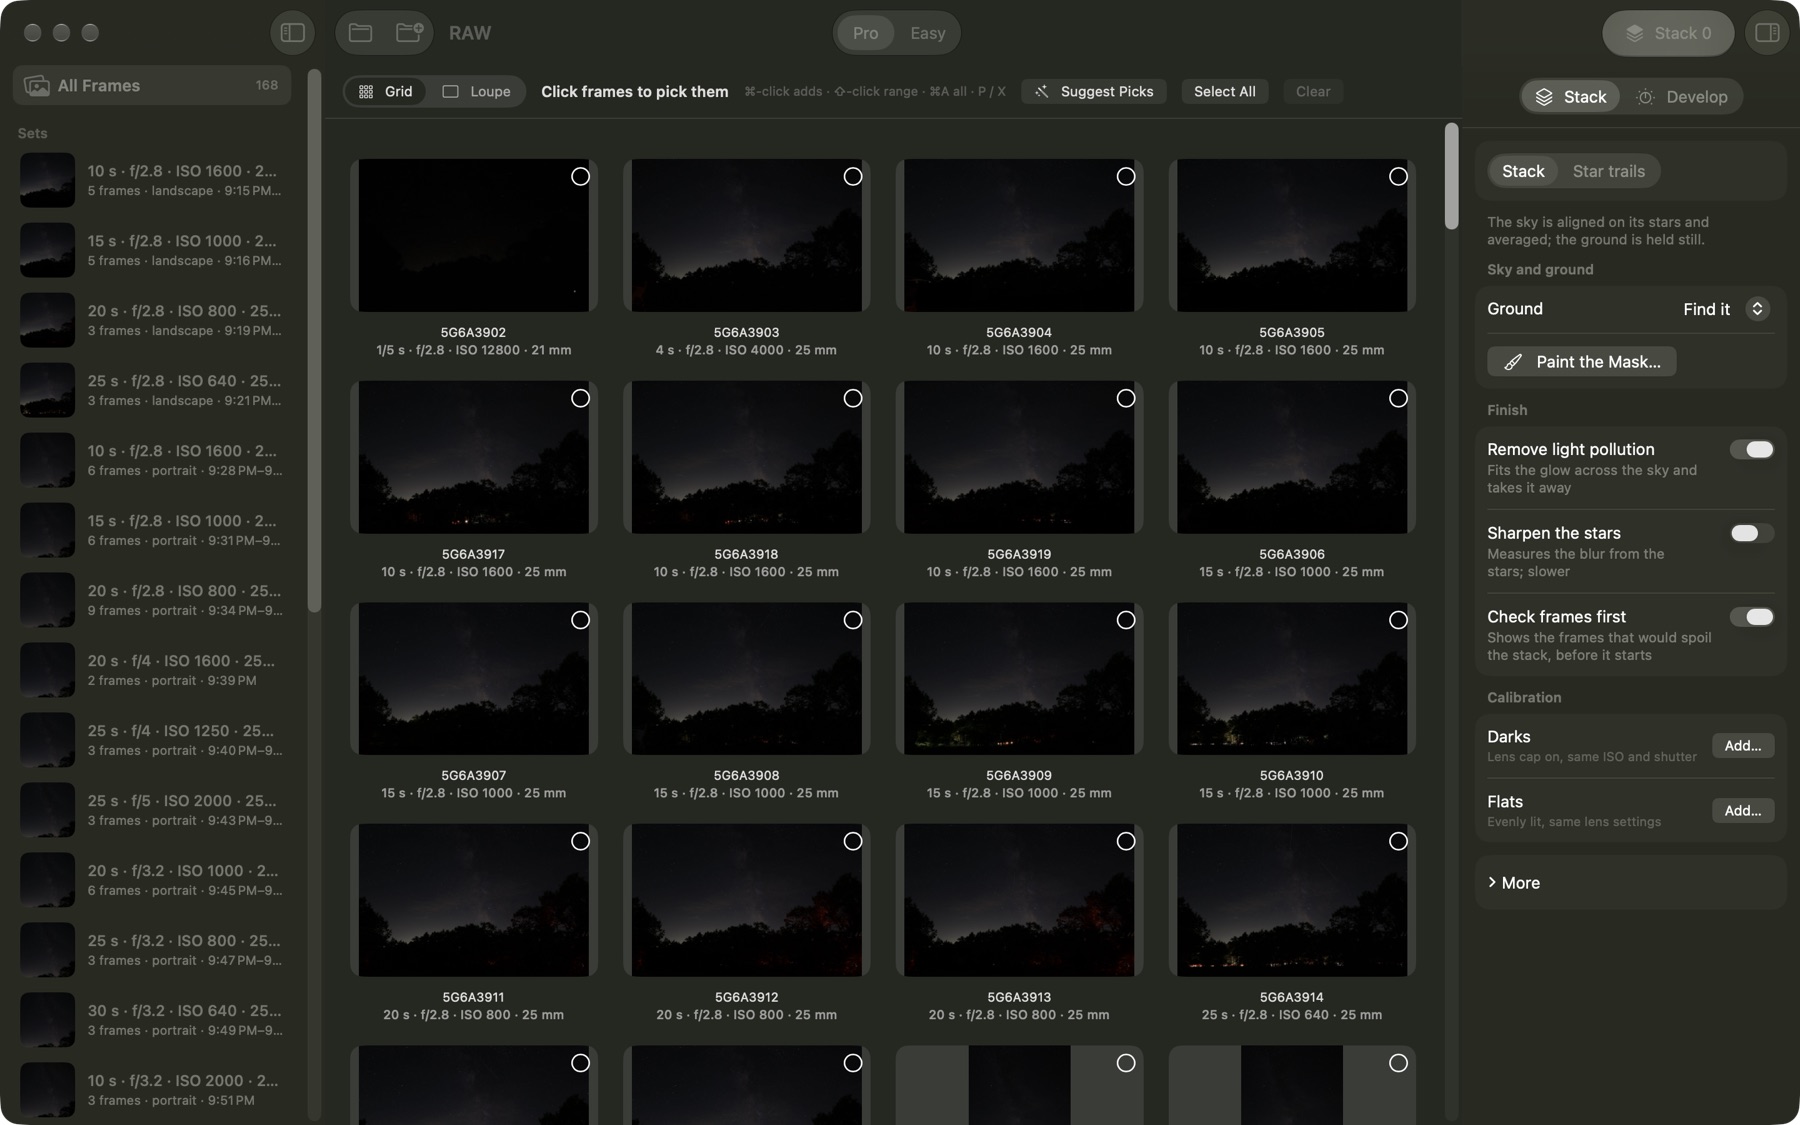The height and width of the screenshot is (1125, 1800).
Task: Toggle Check frames first switch
Action: (x=1752, y=617)
